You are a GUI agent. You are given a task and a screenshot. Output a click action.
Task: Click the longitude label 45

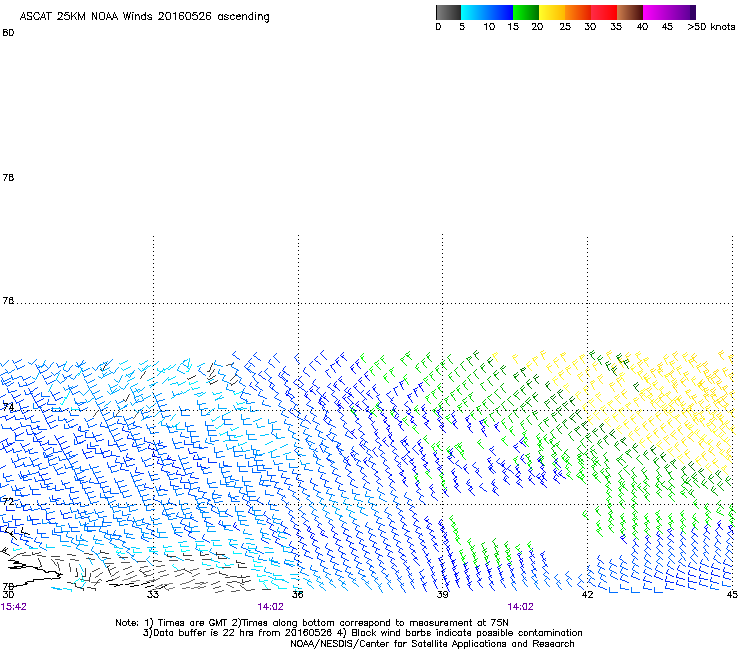pyautogui.click(x=732, y=594)
